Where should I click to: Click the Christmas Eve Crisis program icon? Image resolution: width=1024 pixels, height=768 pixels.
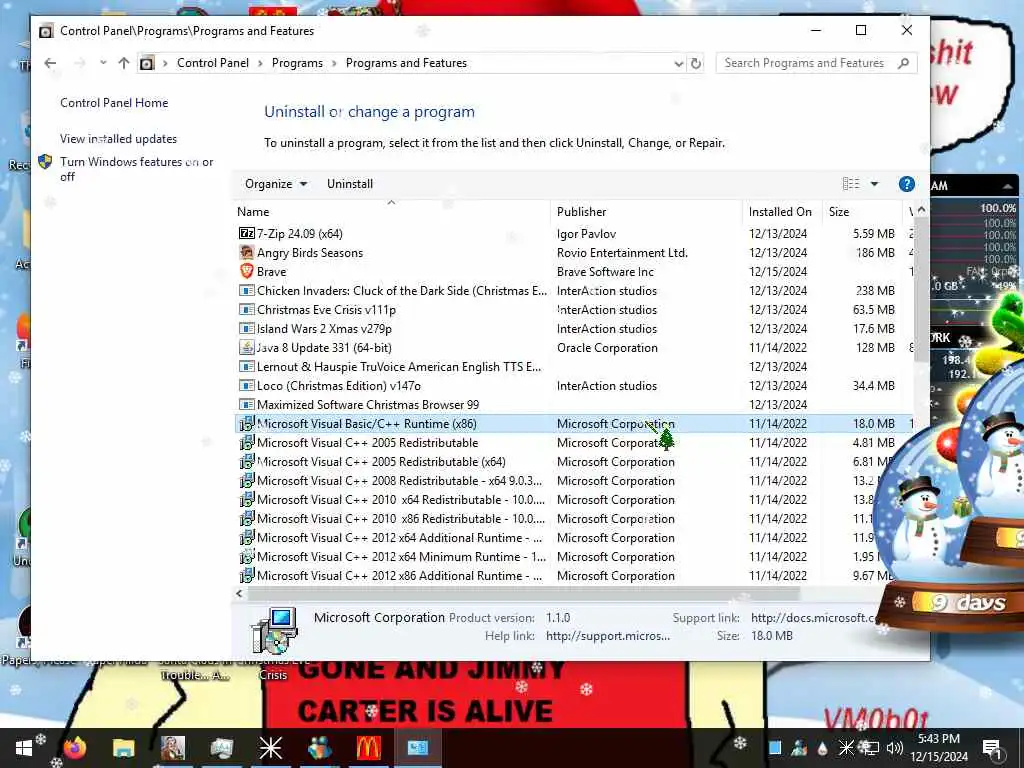click(246, 310)
